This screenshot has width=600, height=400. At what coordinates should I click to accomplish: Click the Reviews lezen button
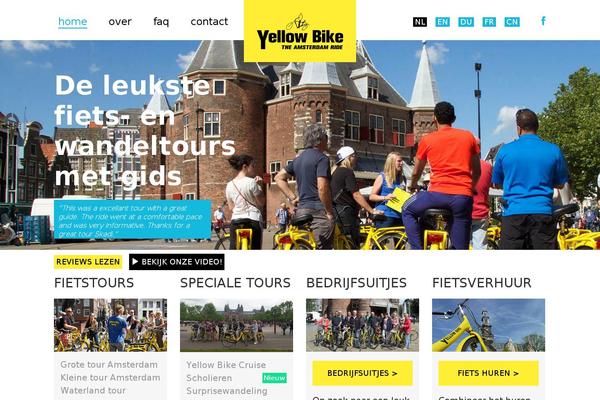coord(88,262)
